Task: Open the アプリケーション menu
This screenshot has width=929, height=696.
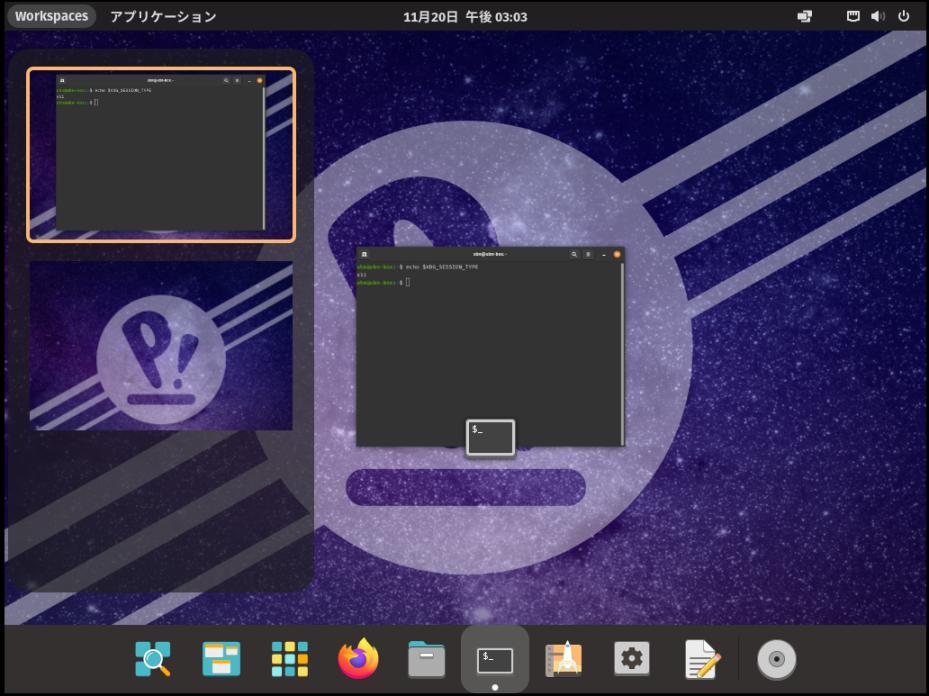Action: pyautogui.click(x=164, y=17)
